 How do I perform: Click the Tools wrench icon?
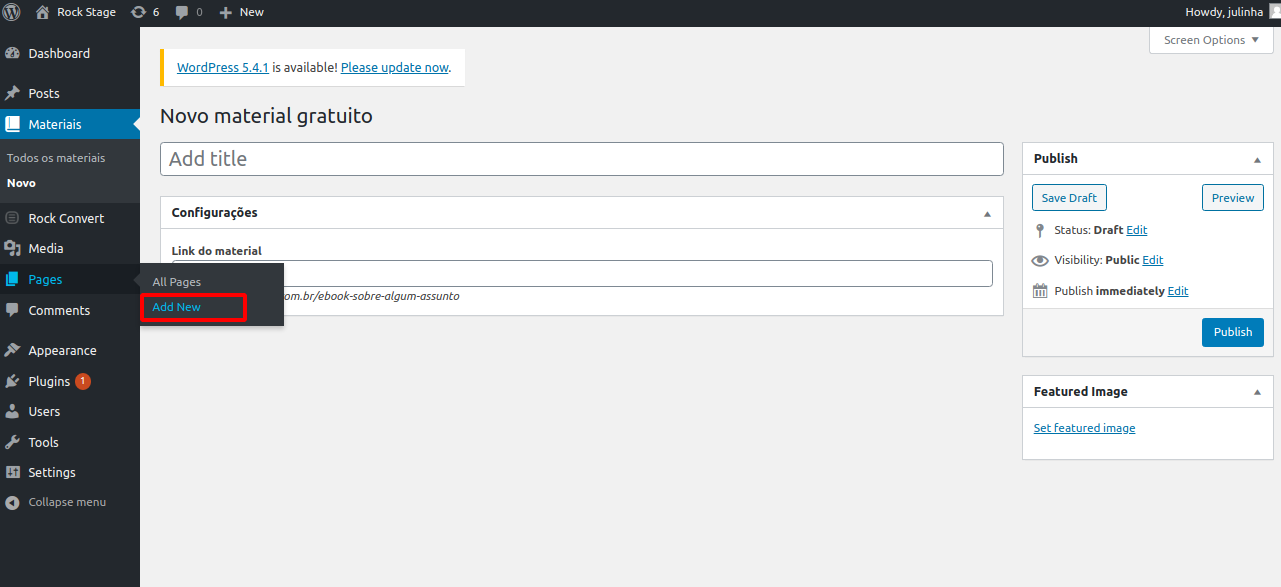[x=13, y=442]
